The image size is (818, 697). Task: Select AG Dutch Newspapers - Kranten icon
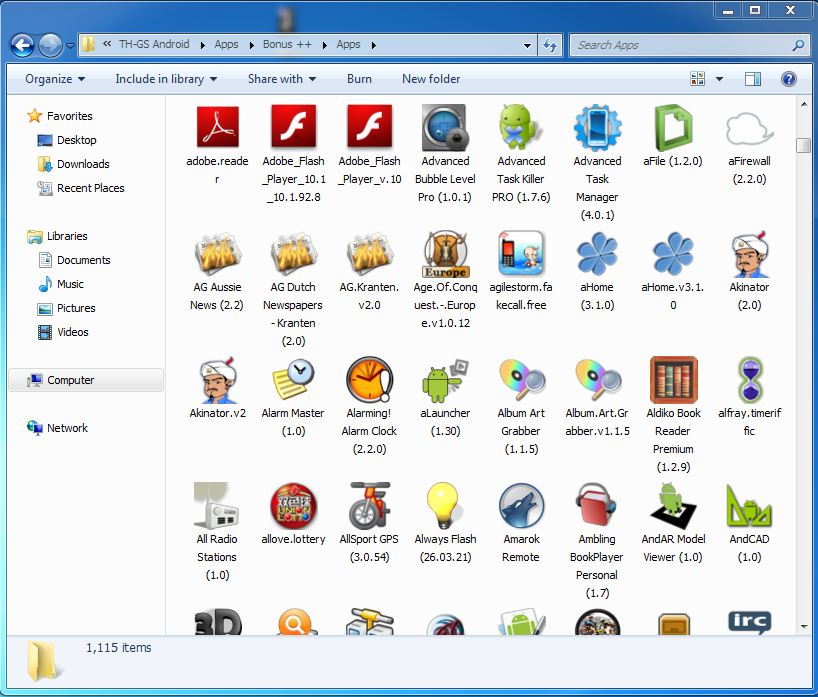pos(294,254)
